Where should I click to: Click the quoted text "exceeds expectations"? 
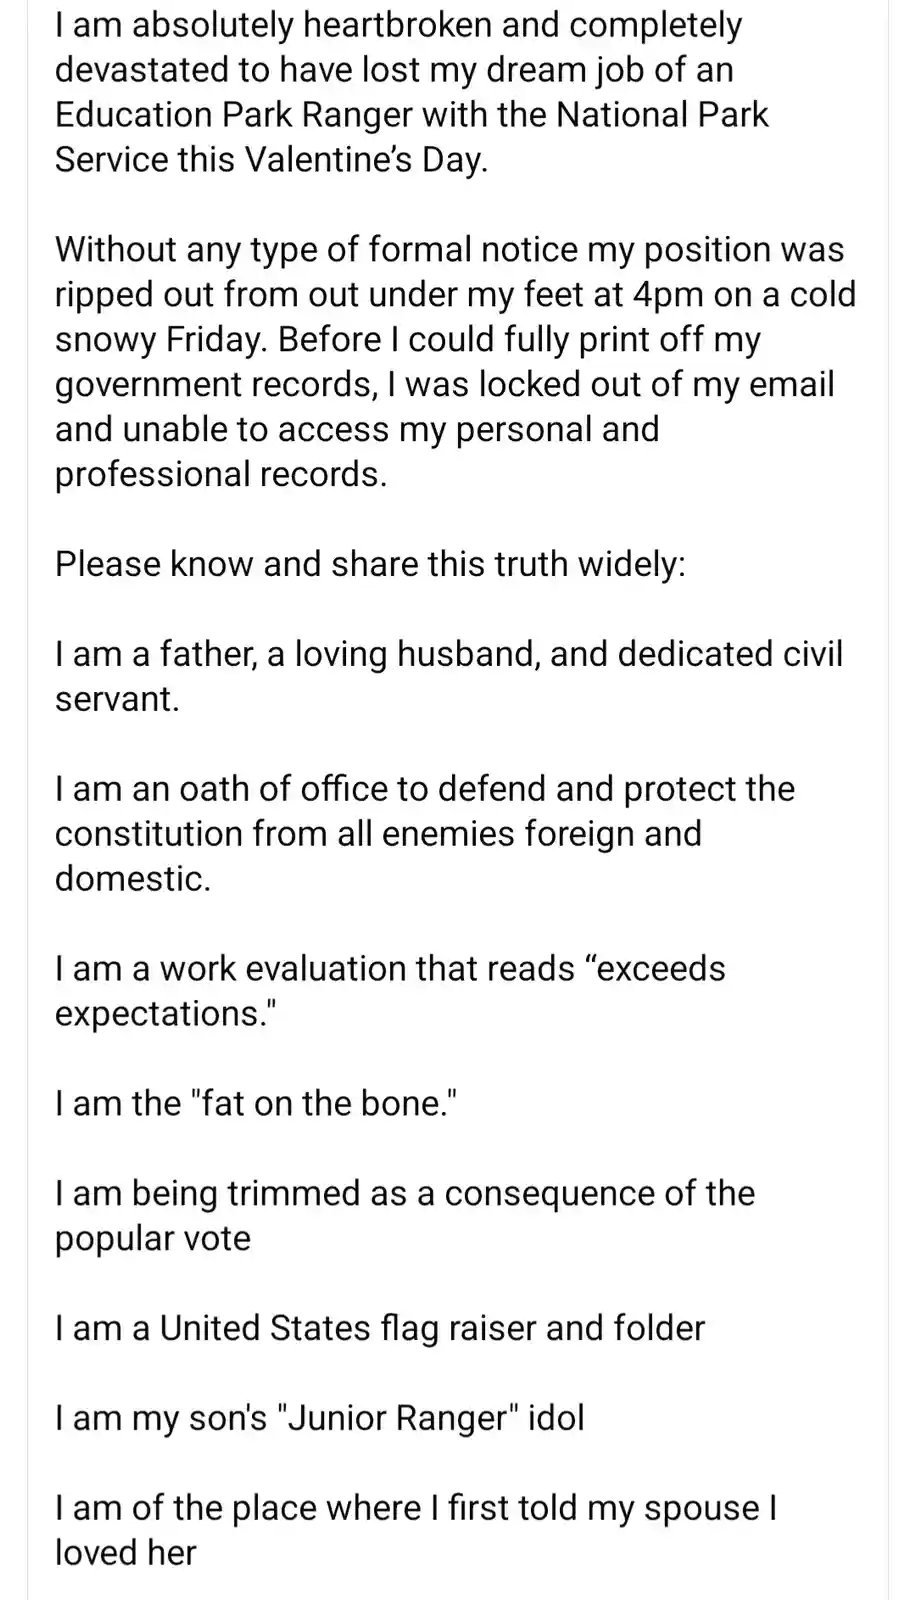tap(390, 991)
